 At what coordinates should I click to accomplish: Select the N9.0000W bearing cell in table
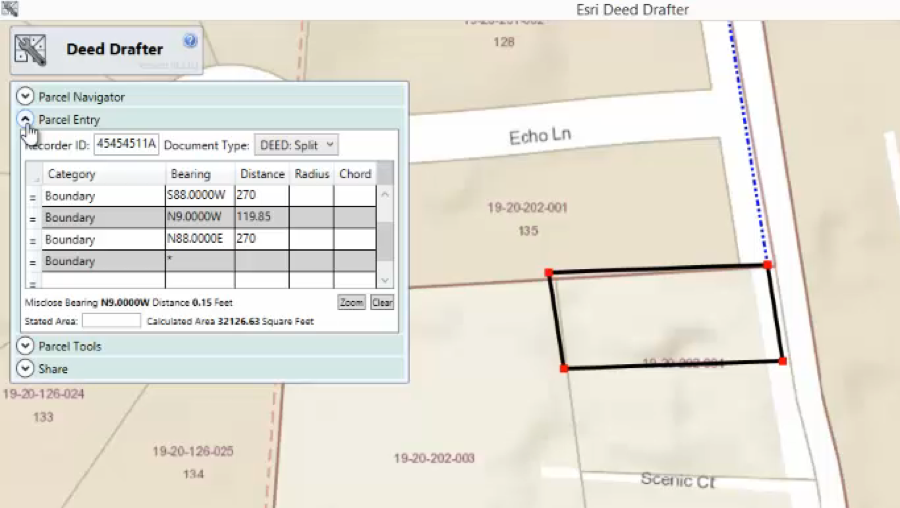coord(200,217)
